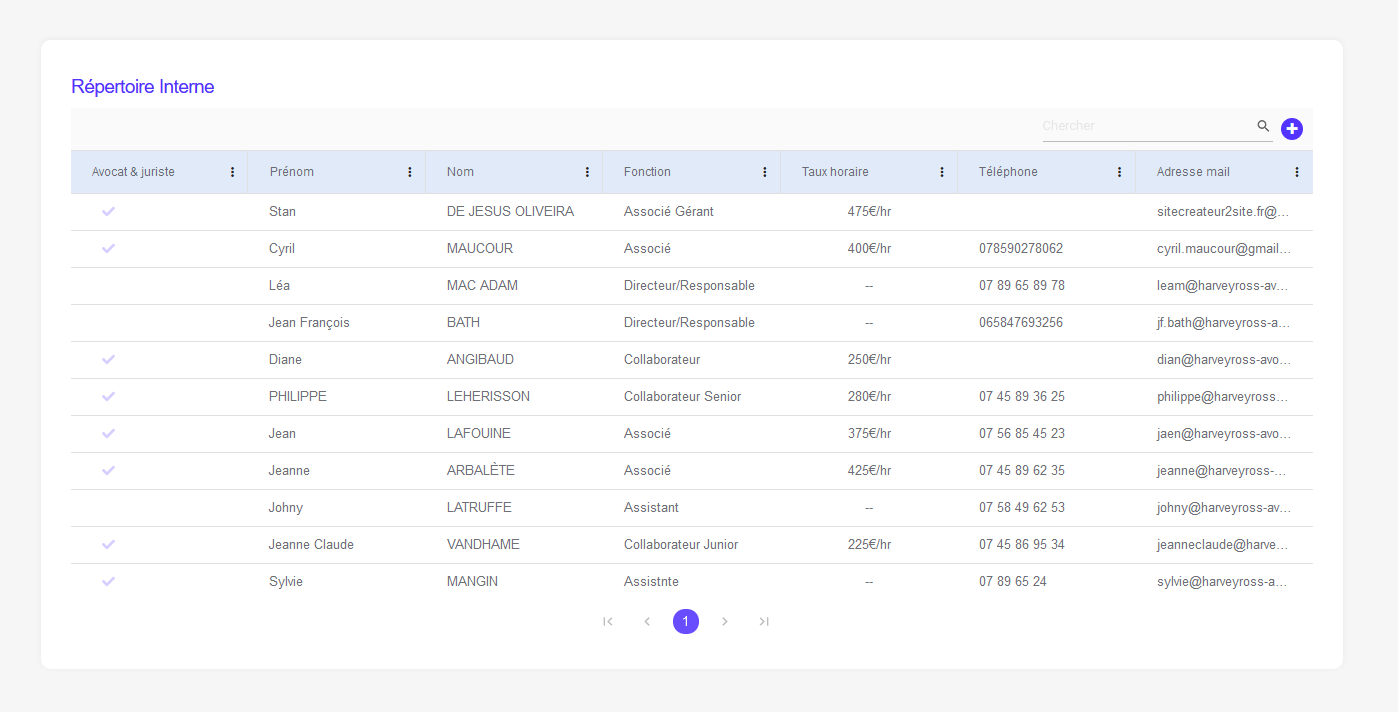
Task: Click the MANGIN name cell
Action: [472, 582]
